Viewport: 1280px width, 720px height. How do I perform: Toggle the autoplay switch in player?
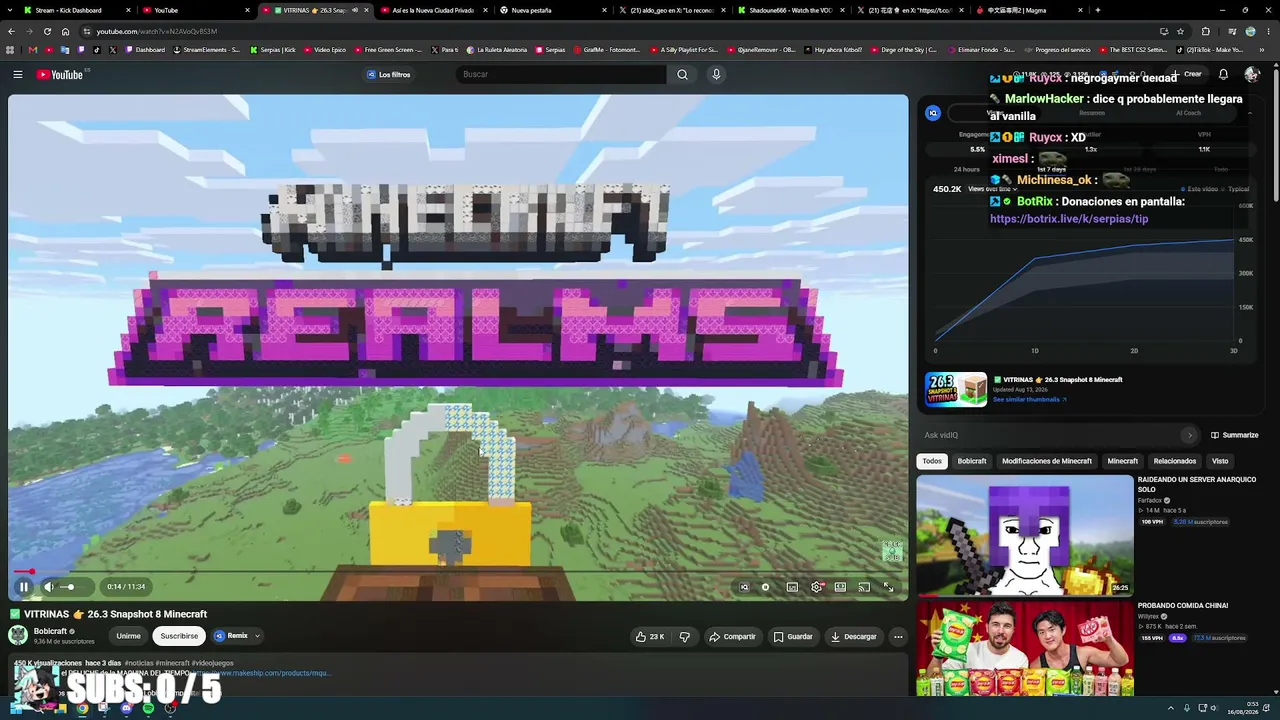click(766, 587)
